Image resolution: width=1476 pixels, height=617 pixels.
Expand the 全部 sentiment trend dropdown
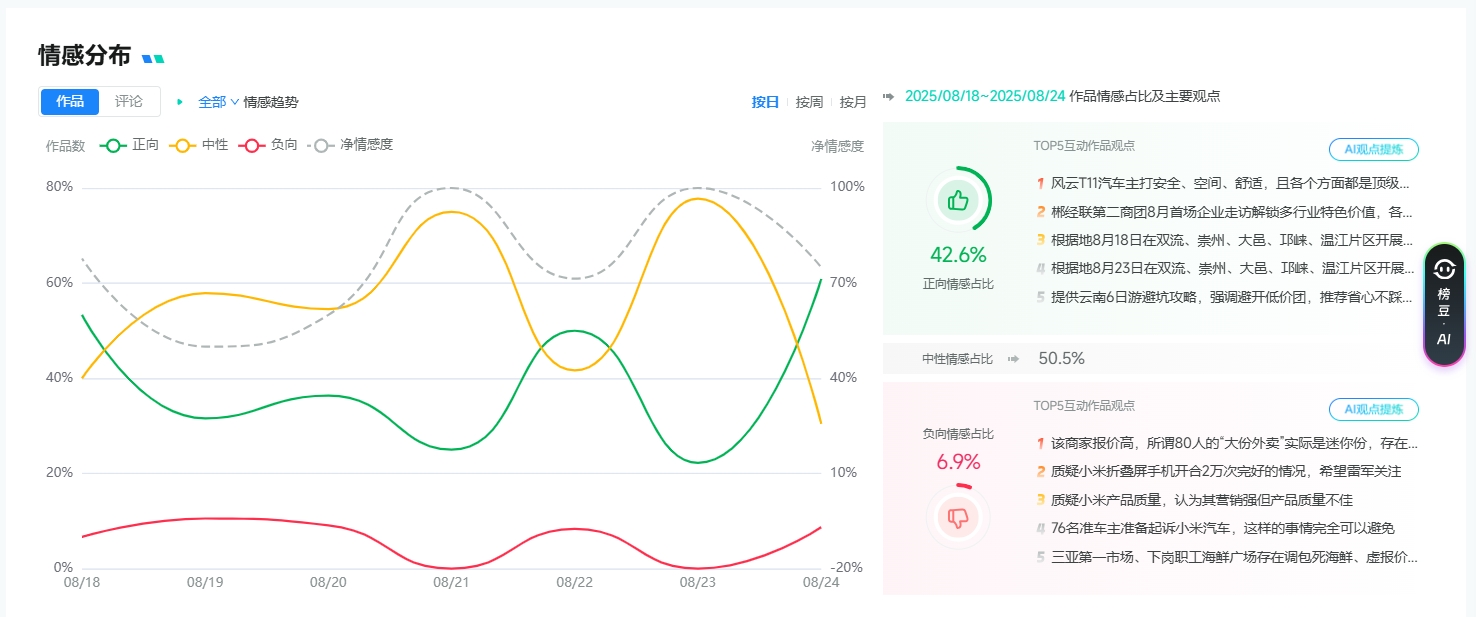[x=219, y=102]
